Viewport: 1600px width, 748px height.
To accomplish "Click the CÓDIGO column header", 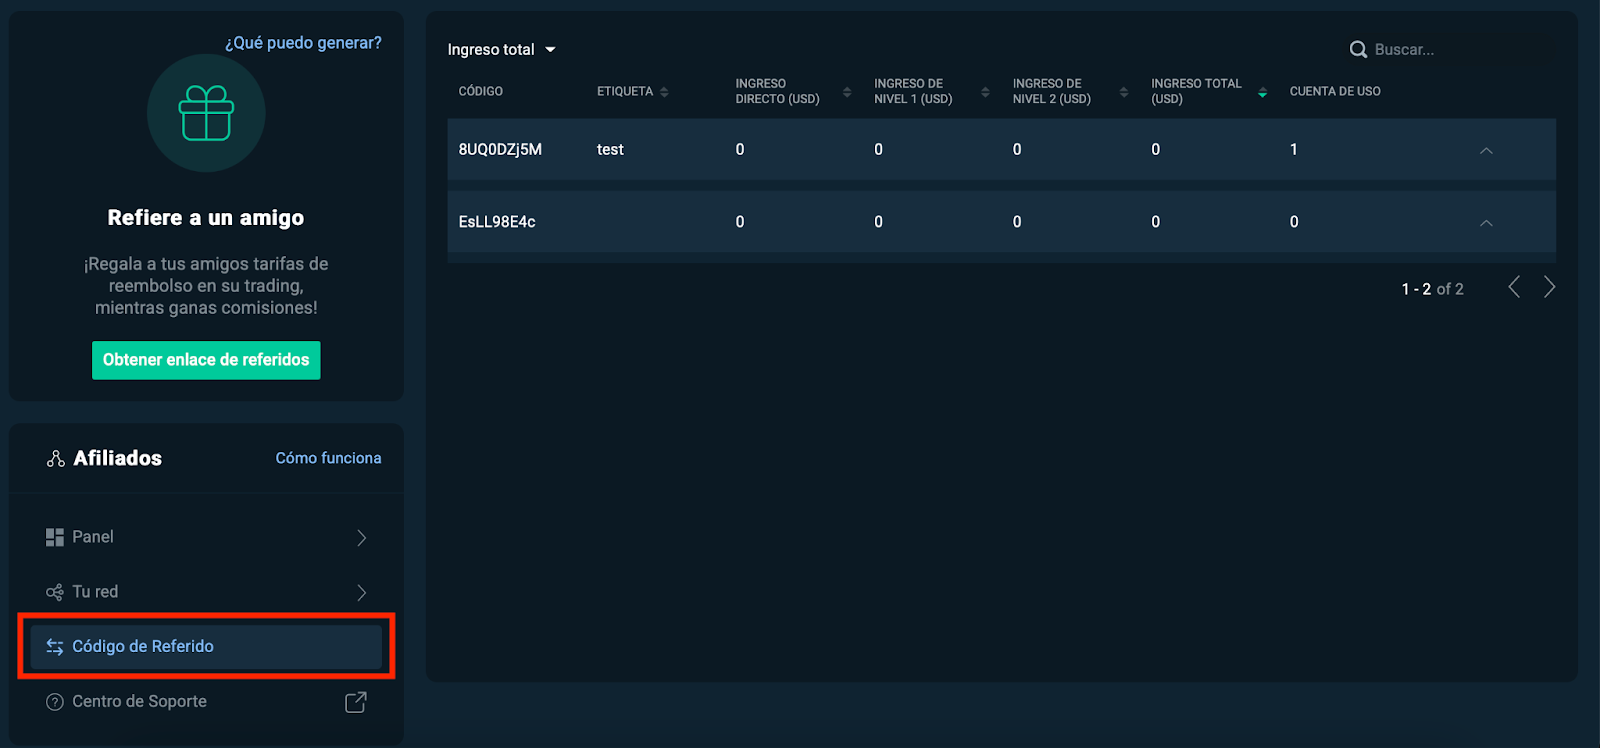I will pyautogui.click(x=481, y=91).
